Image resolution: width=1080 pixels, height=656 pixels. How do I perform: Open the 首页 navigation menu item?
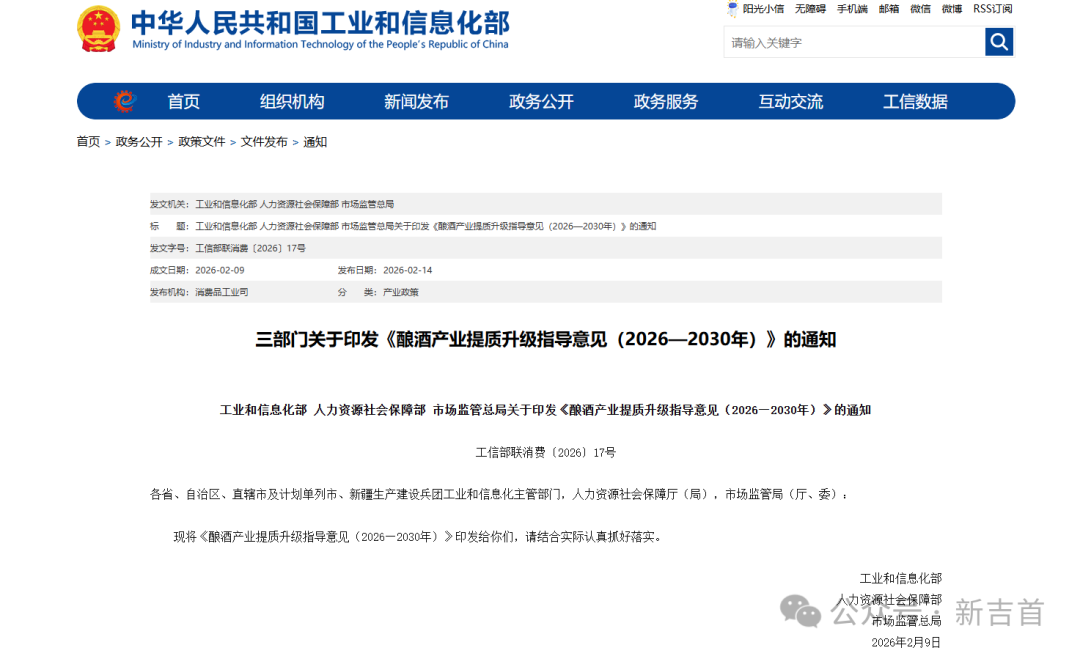click(x=183, y=101)
